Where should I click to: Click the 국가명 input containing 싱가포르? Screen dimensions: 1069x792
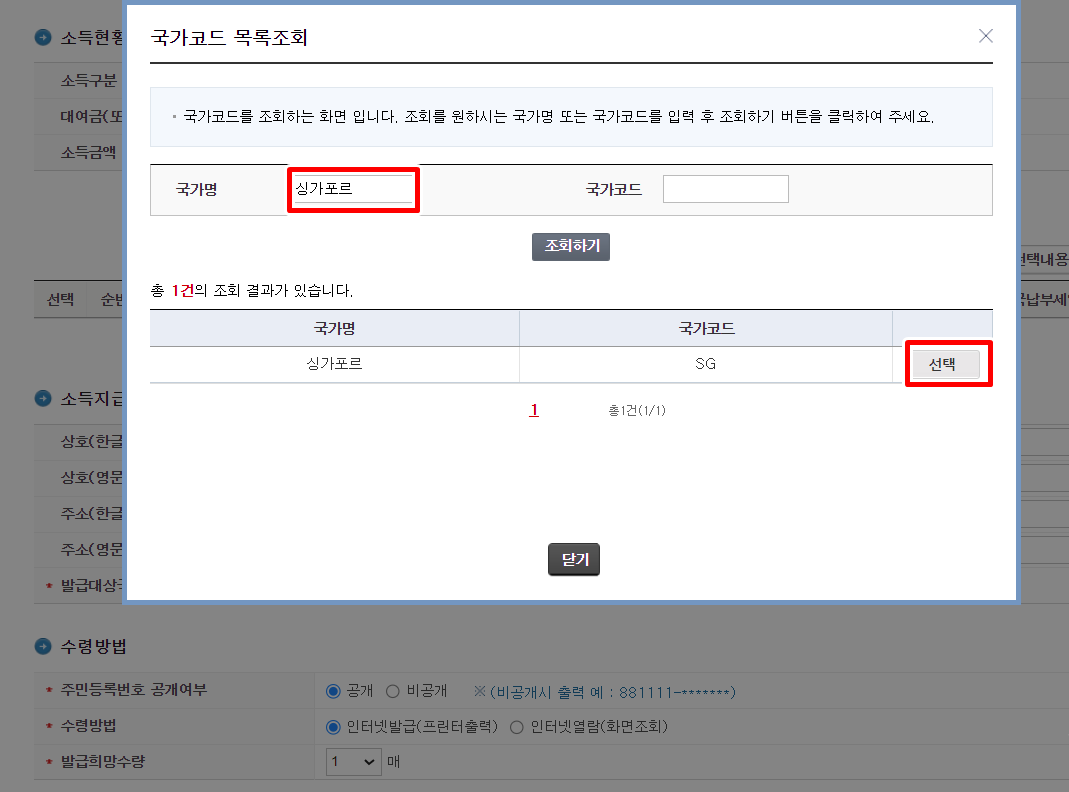[x=352, y=189]
